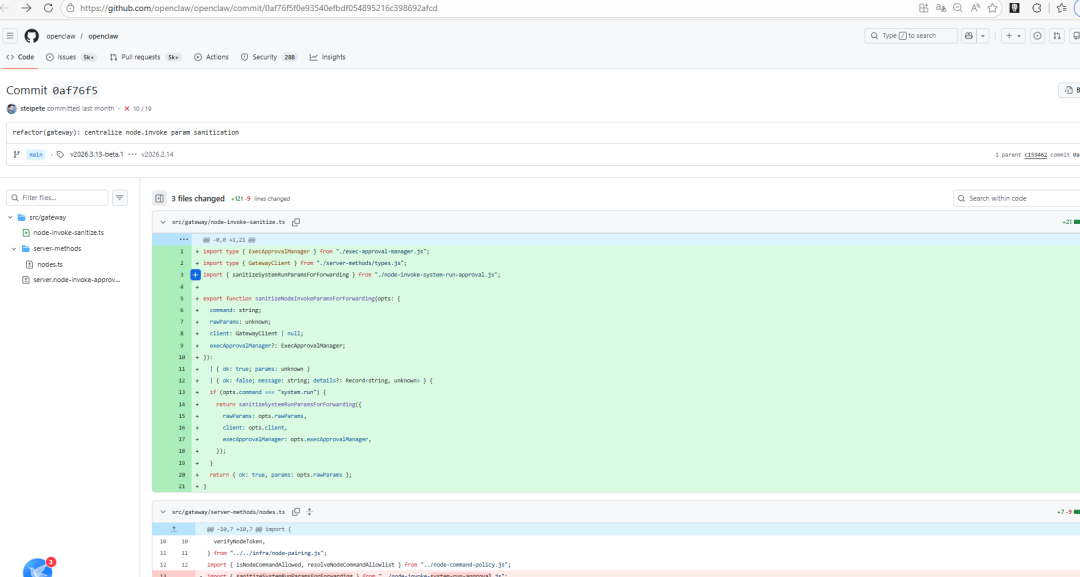The width and height of the screenshot is (1080, 577).
Task: Collapse the node-invoke-sanitize.ts diff
Action: coord(162,222)
